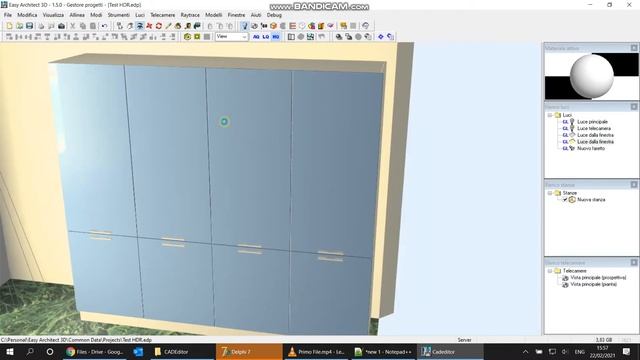
Task: Save the project with the floppy disk icon
Action: pos(29,26)
